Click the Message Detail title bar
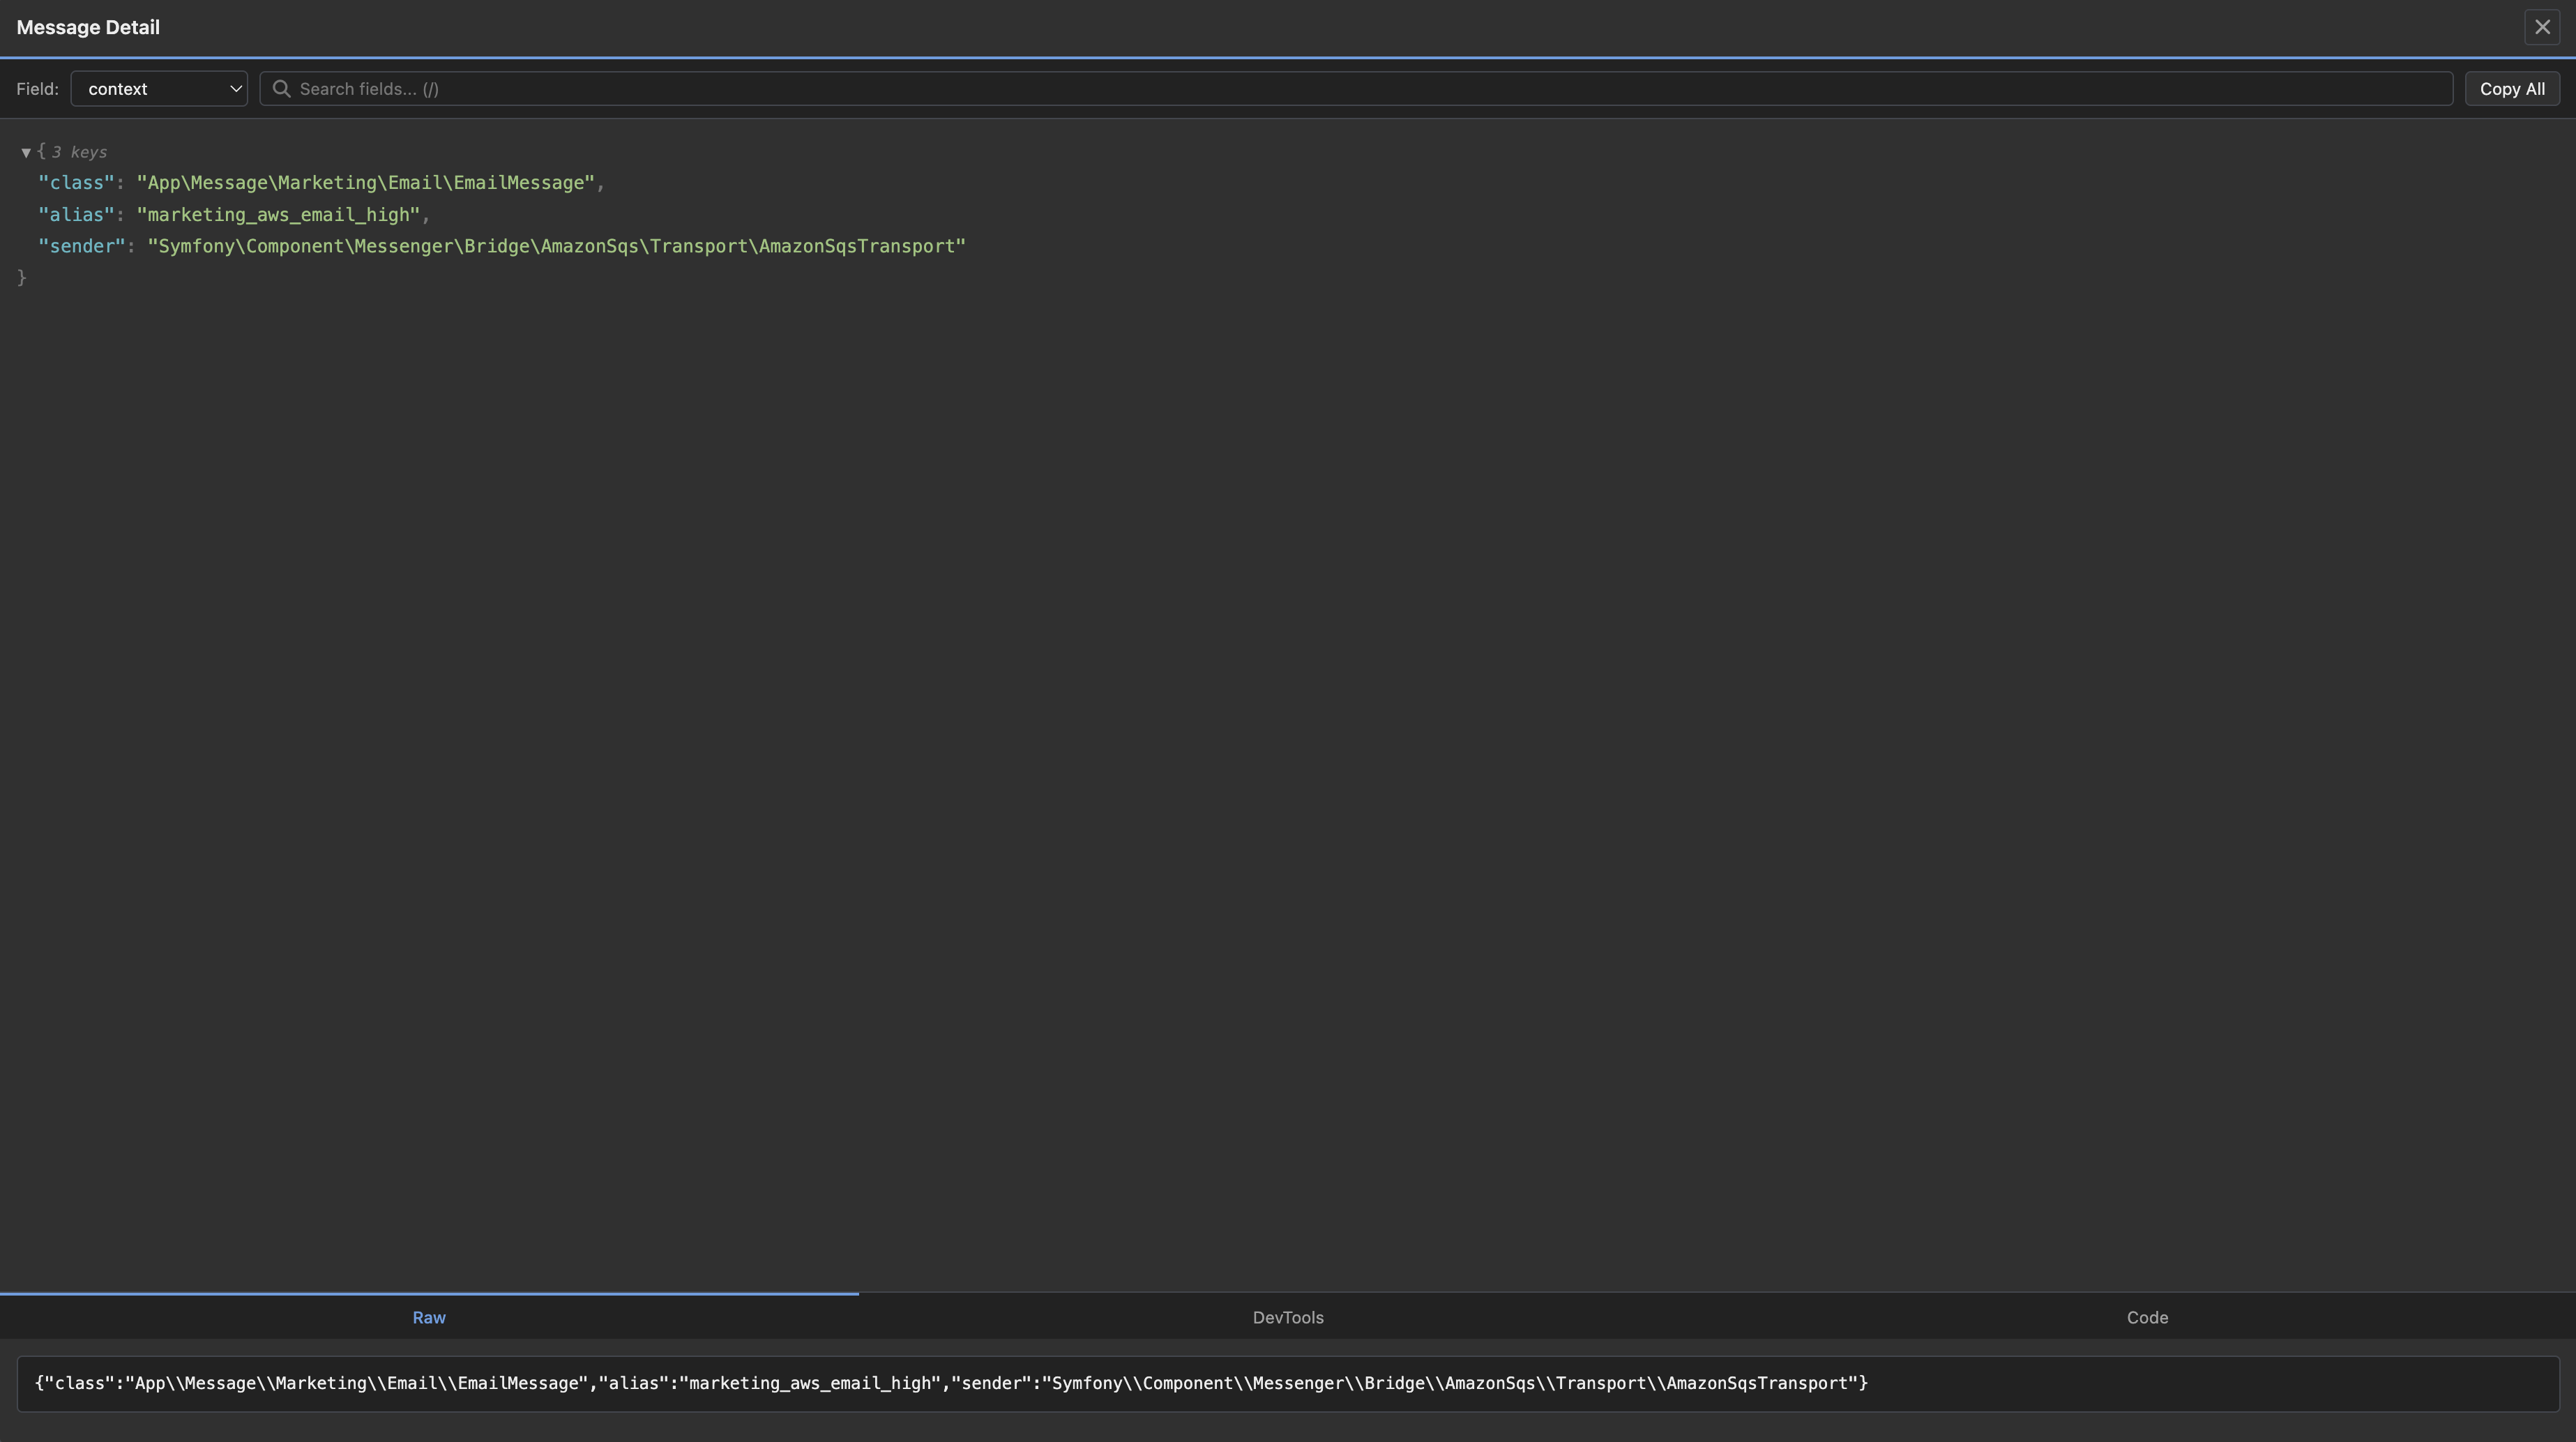 (x=88, y=27)
